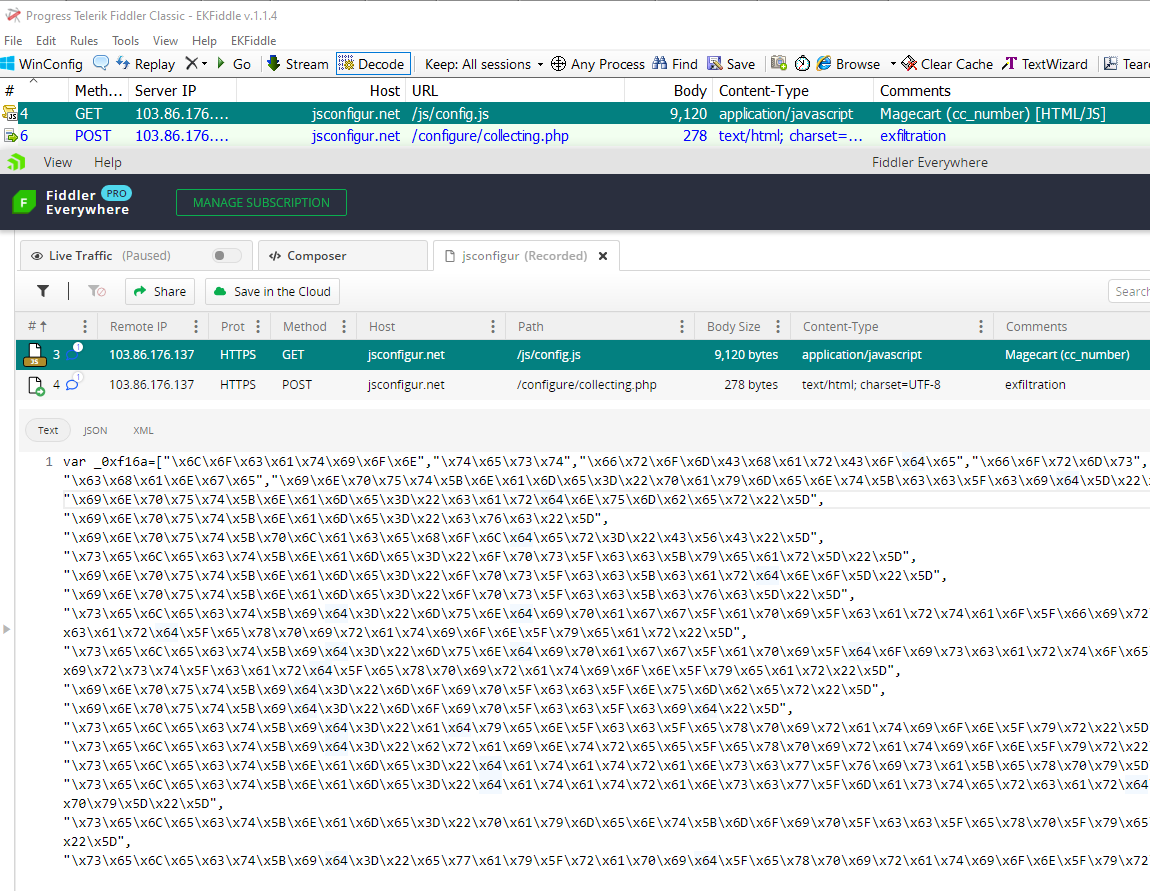Image resolution: width=1150 pixels, height=891 pixels.
Task: Sort by Server IP column in Classic
Action: click(182, 90)
